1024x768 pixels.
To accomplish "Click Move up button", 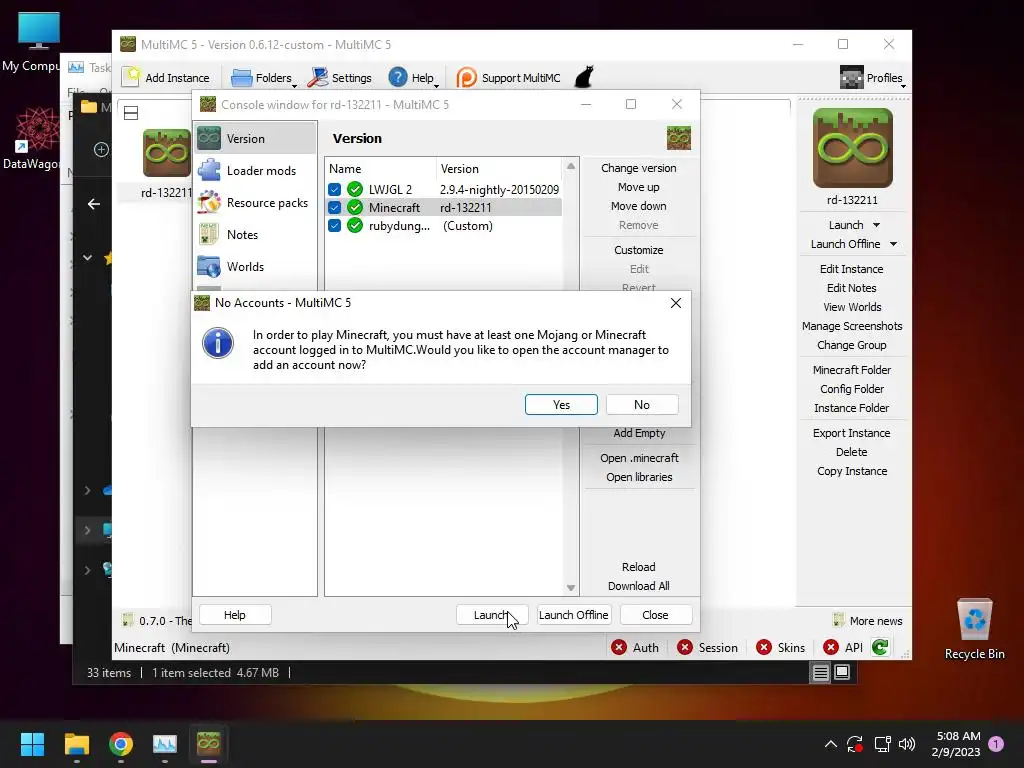I will coord(639,187).
